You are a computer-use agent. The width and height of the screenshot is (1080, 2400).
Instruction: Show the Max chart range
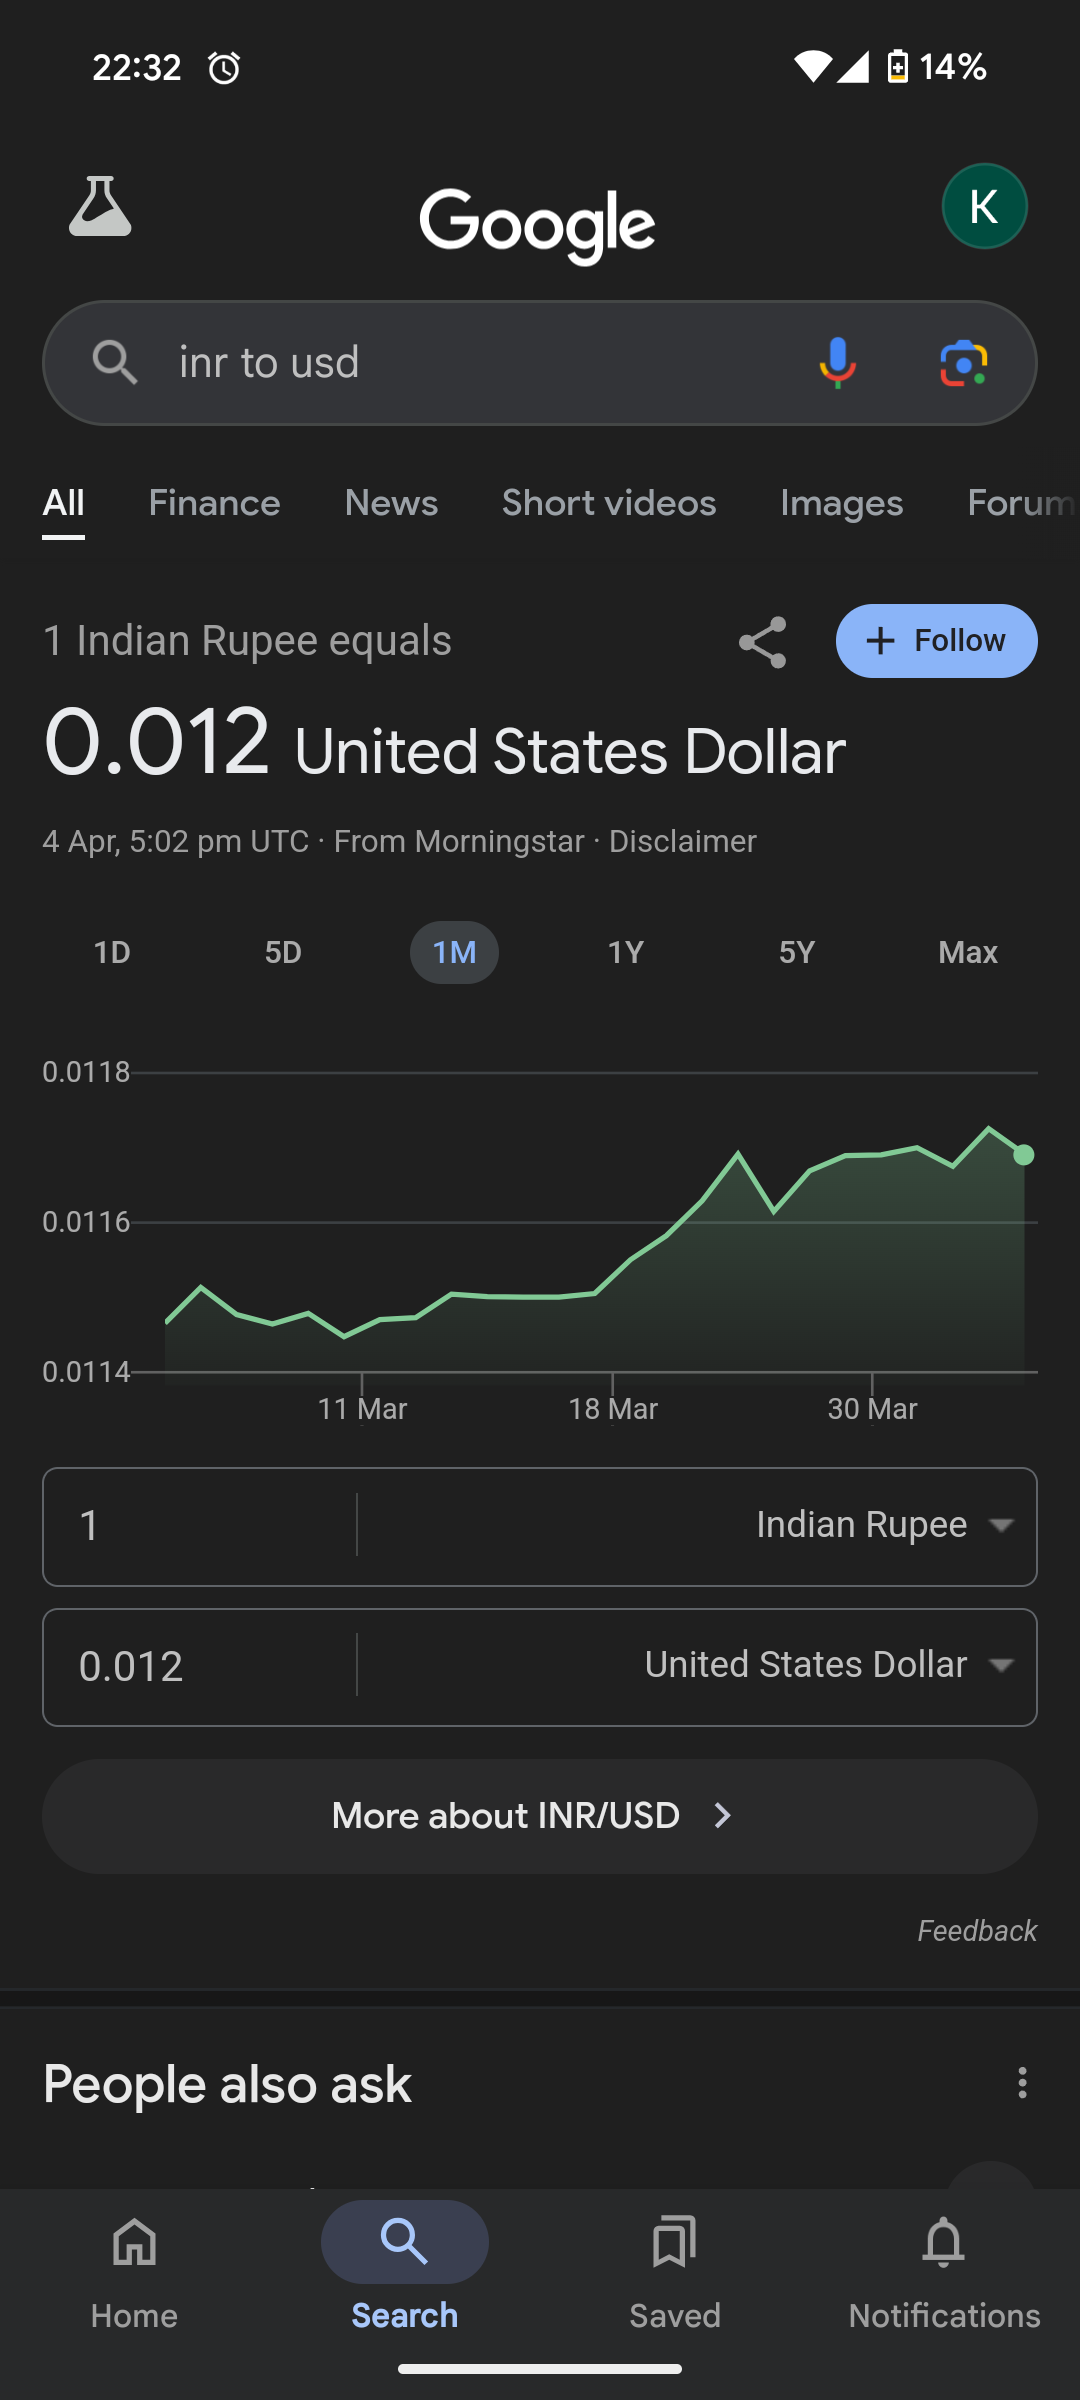(967, 952)
